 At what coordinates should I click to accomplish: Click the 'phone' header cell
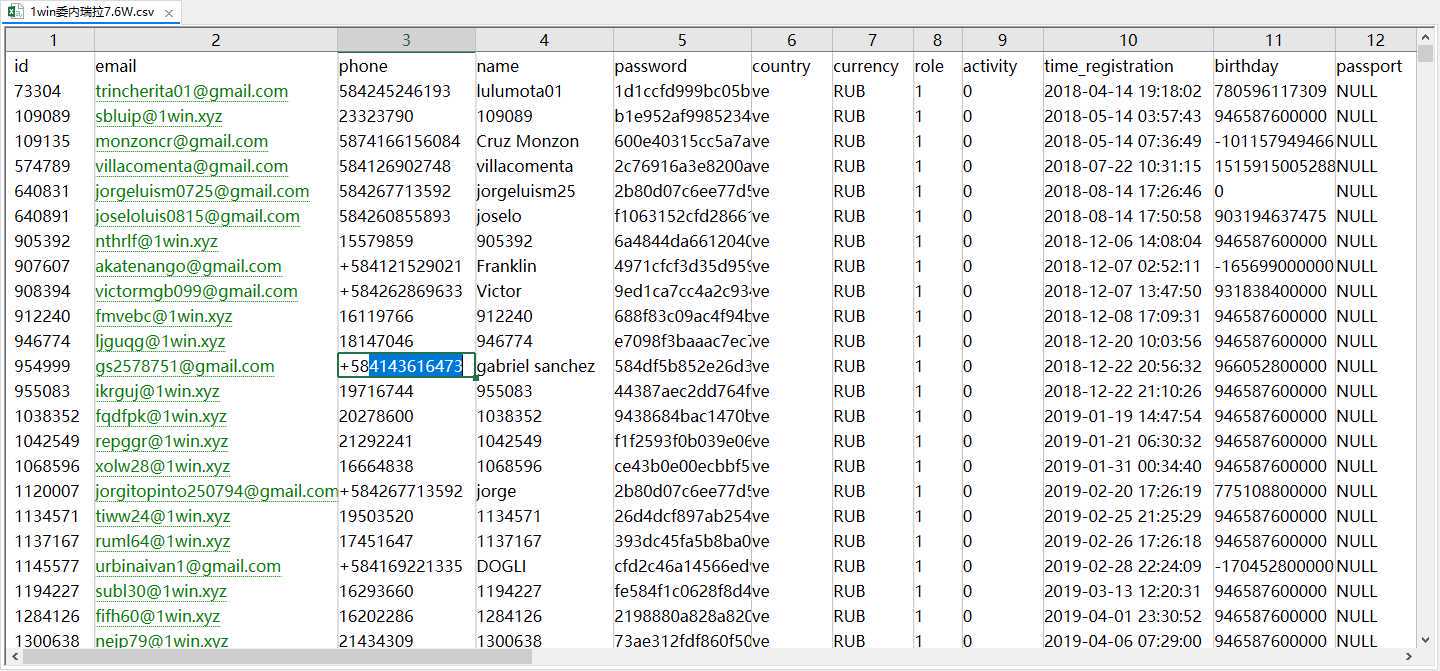point(406,66)
